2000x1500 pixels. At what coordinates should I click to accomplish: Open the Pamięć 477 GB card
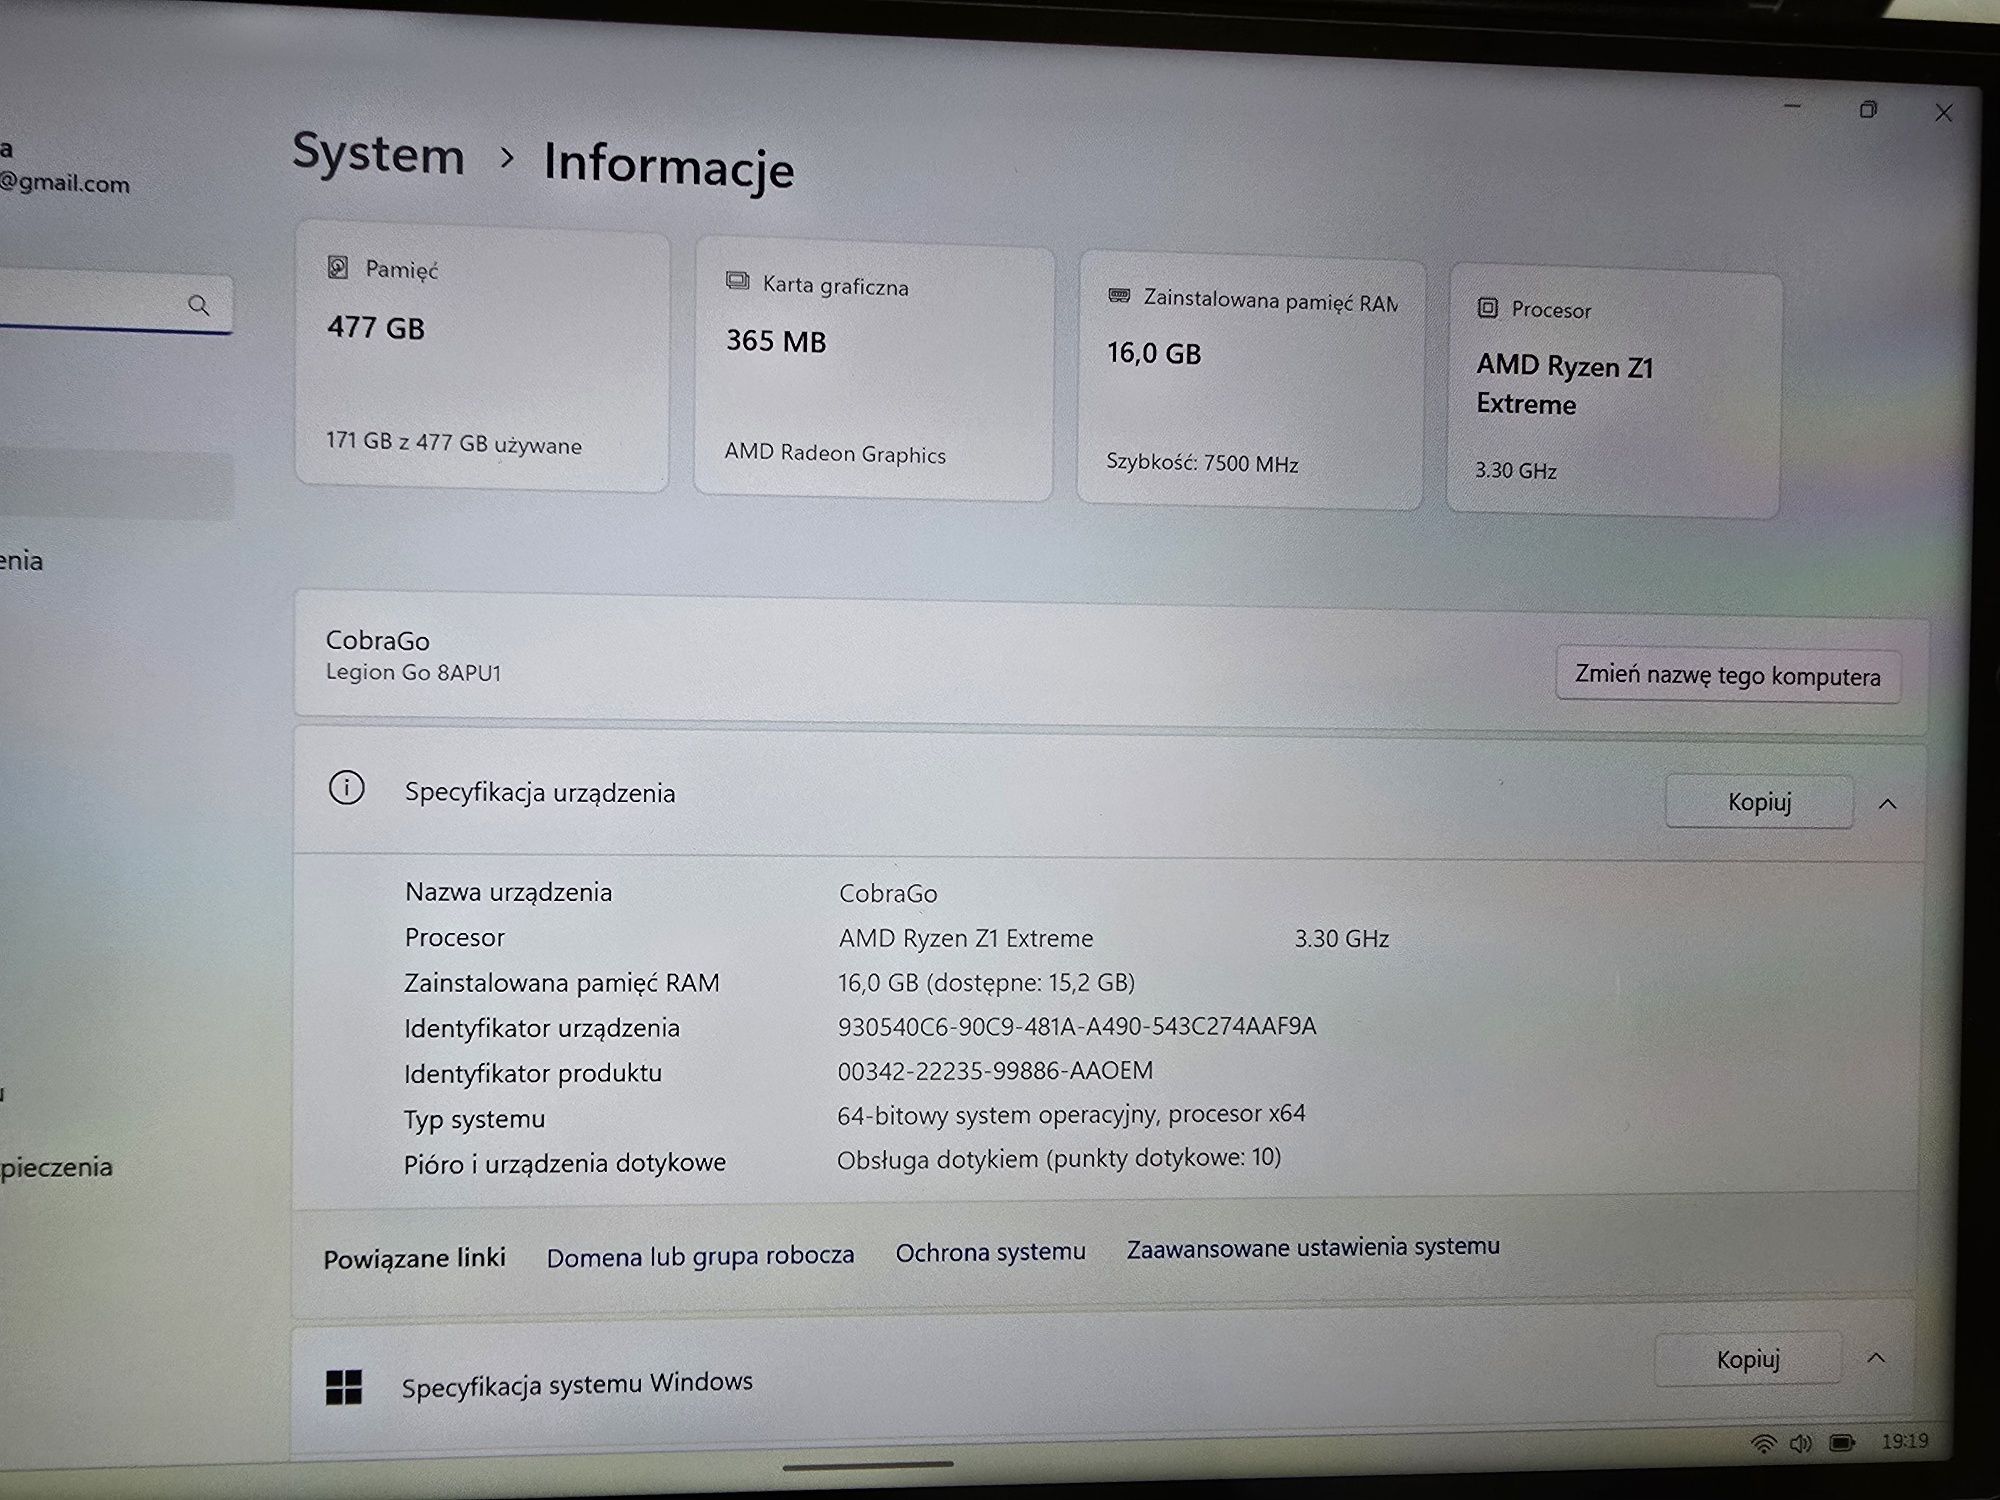coord(482,358)
